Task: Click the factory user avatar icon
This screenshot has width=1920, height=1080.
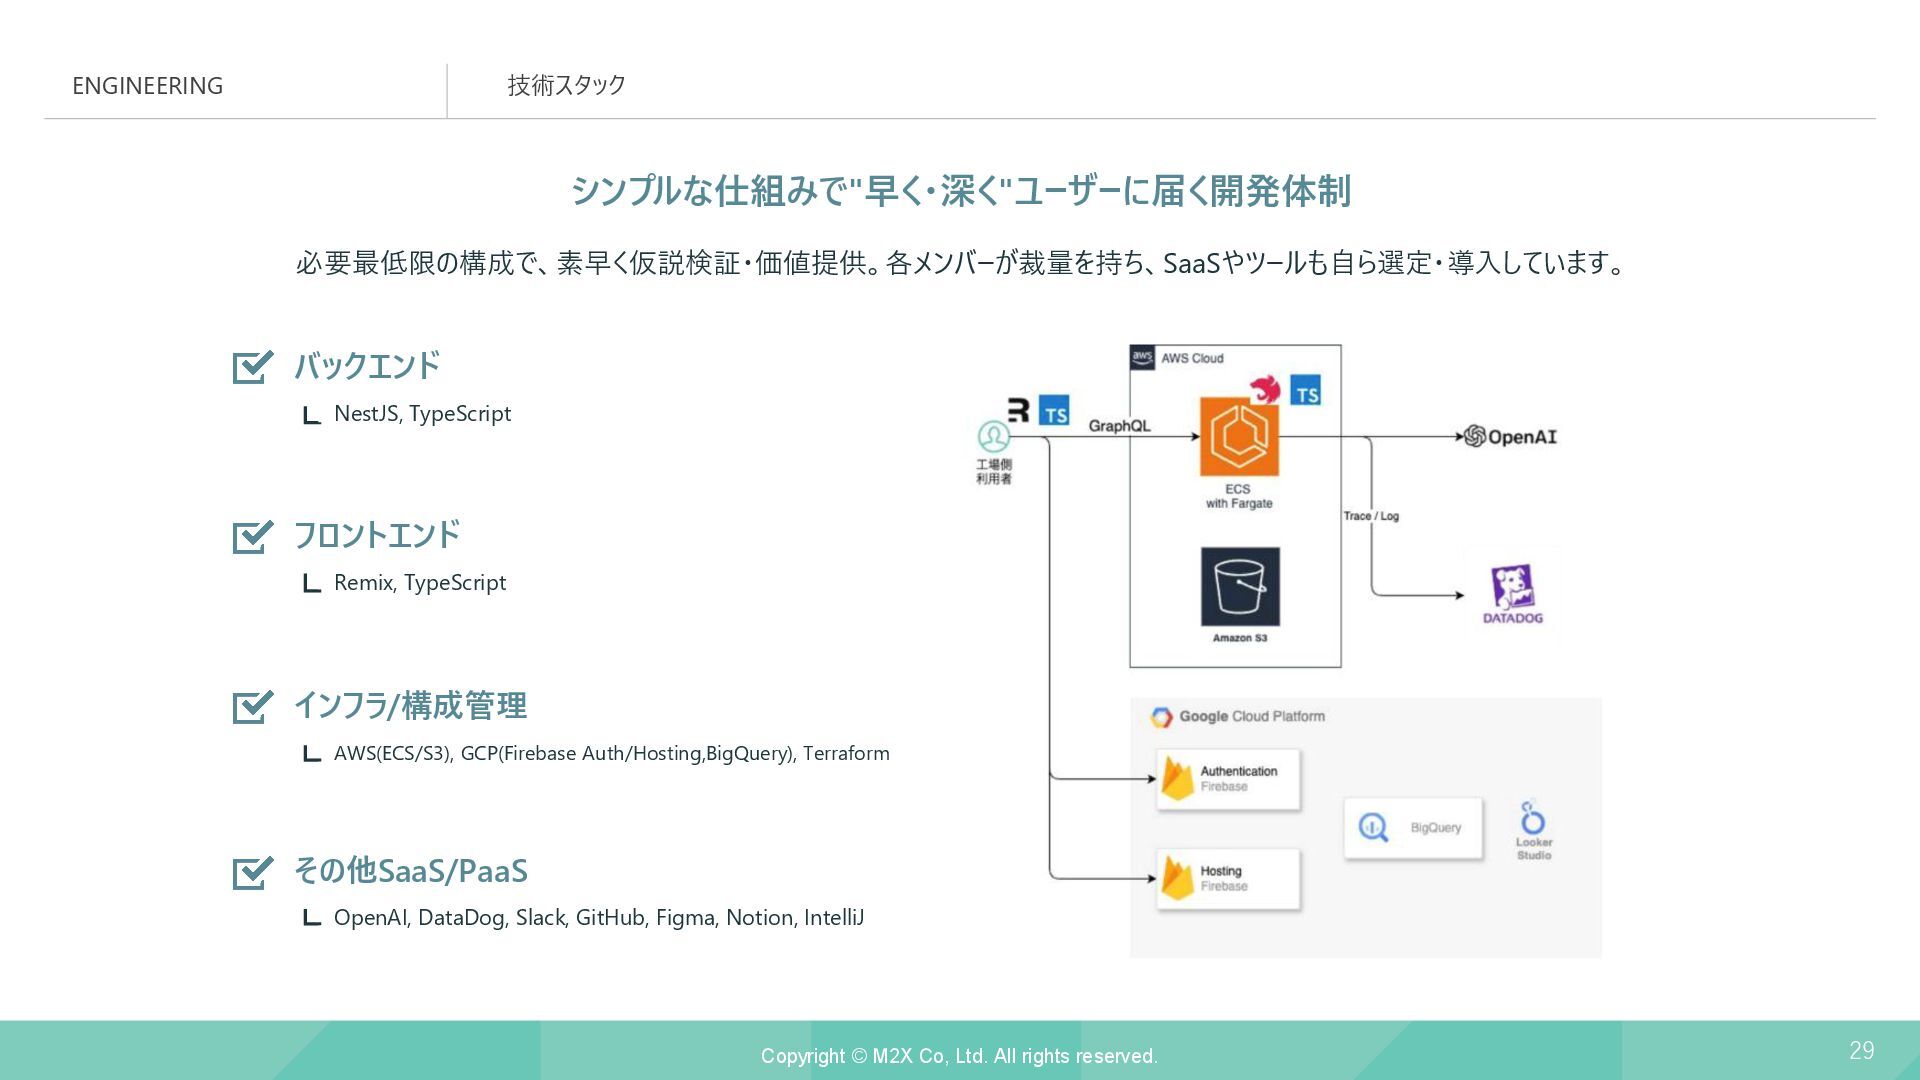Action: (993, 436)
